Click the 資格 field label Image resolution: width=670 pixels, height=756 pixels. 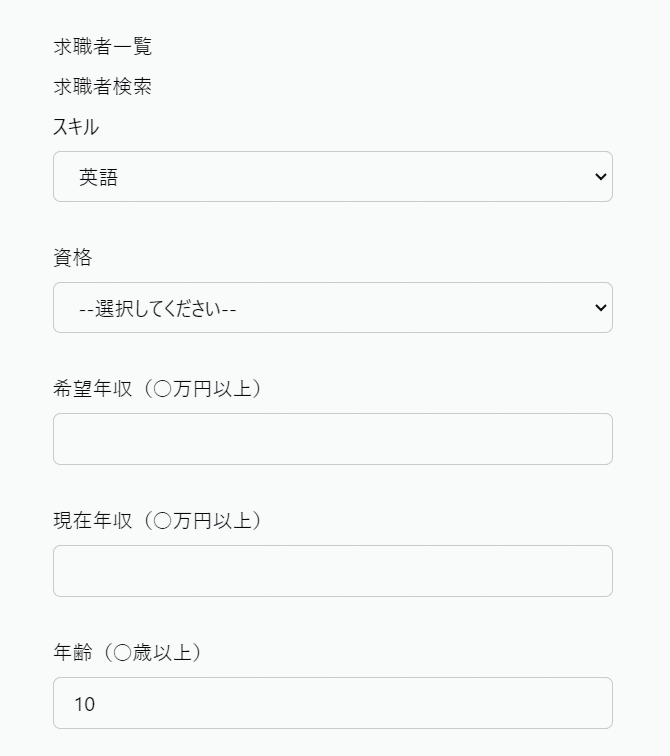click(x=72, y=258)
